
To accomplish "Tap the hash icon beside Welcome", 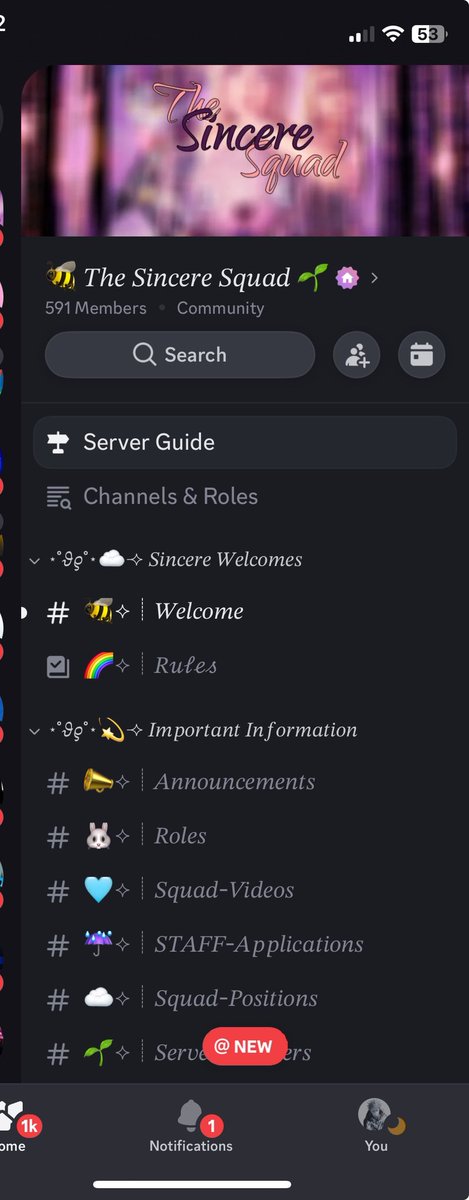I will pos(59,612).
